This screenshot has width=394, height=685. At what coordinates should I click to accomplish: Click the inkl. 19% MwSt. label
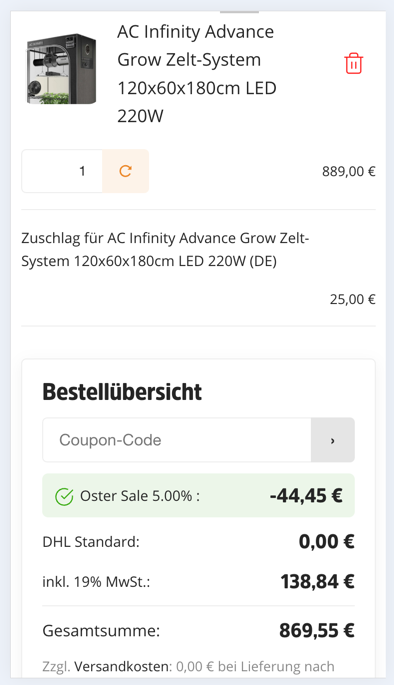click(x=96, y=582)
